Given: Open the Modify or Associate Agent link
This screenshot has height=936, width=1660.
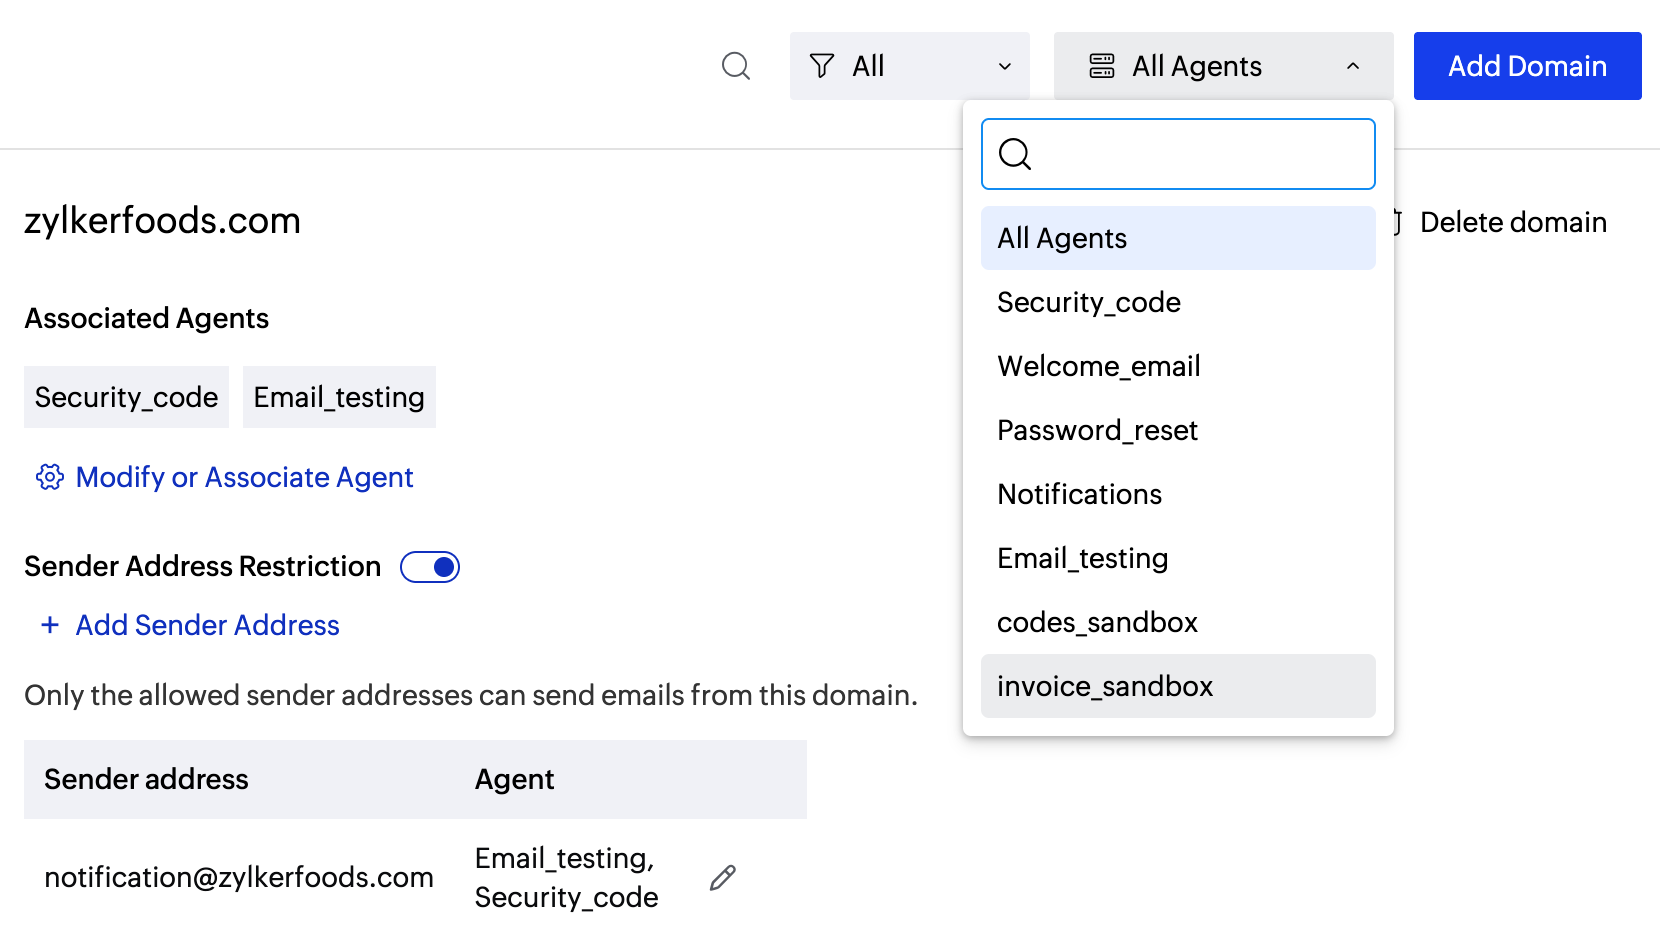Looking at the screenshot, I should pos(244,477).
